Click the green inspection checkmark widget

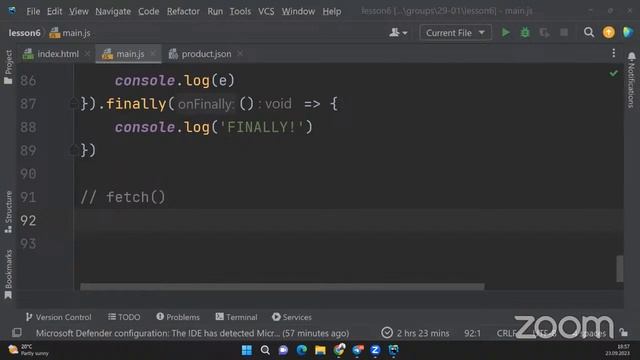(613, 73)
